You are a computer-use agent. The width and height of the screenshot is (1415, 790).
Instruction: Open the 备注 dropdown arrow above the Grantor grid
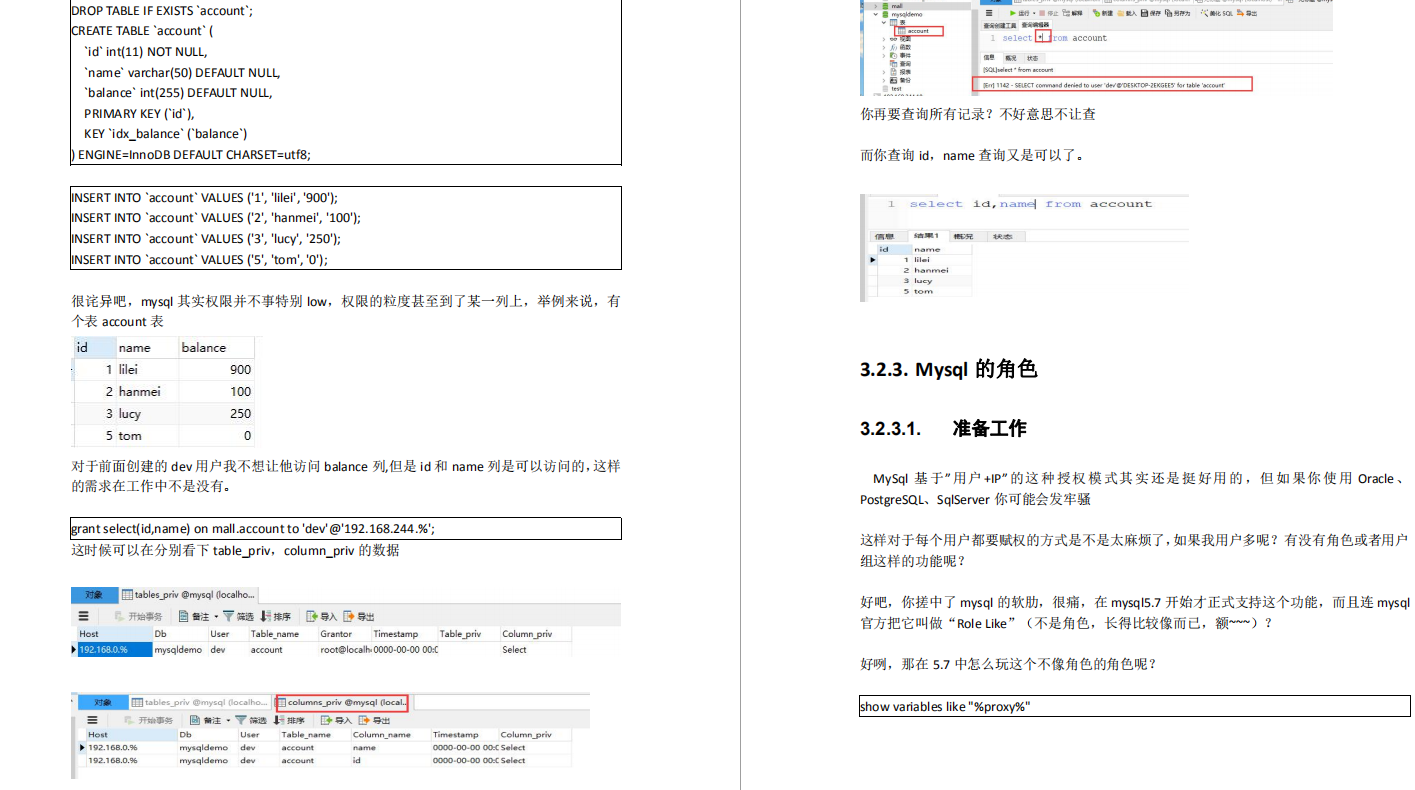pyautogui.click(x=214, y=616)
